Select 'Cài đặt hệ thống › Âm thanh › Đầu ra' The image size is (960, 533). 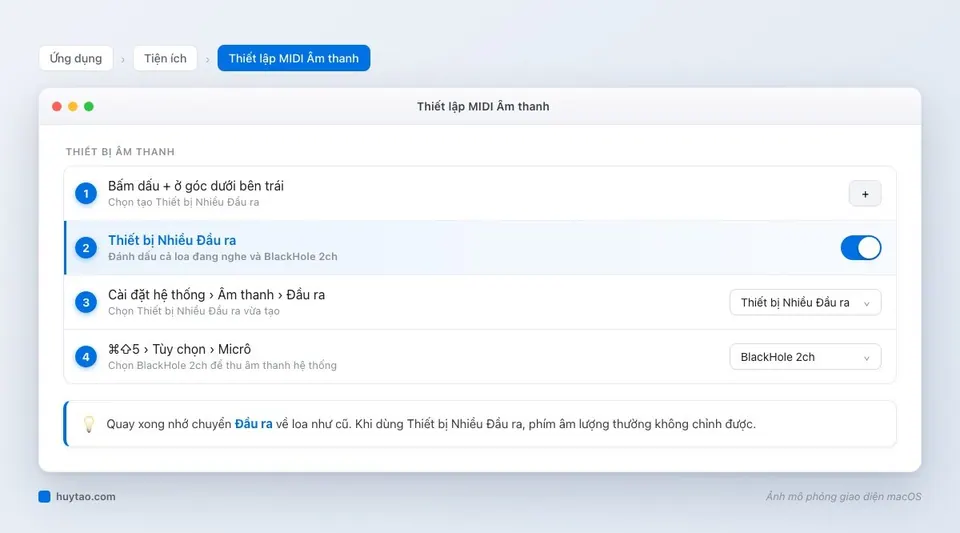(217, 295)
